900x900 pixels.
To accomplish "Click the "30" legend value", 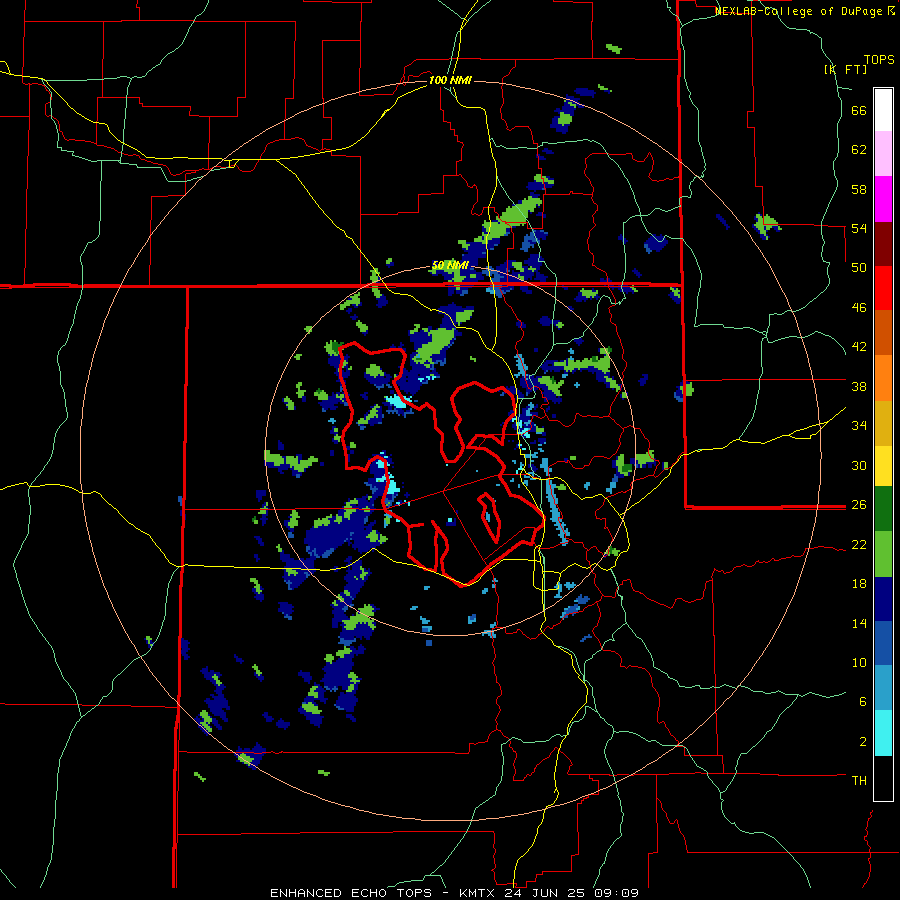I will click(x=859, y=465).
